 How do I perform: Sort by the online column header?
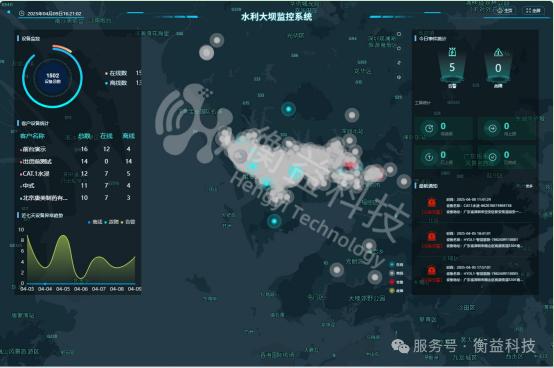(106, 136)
